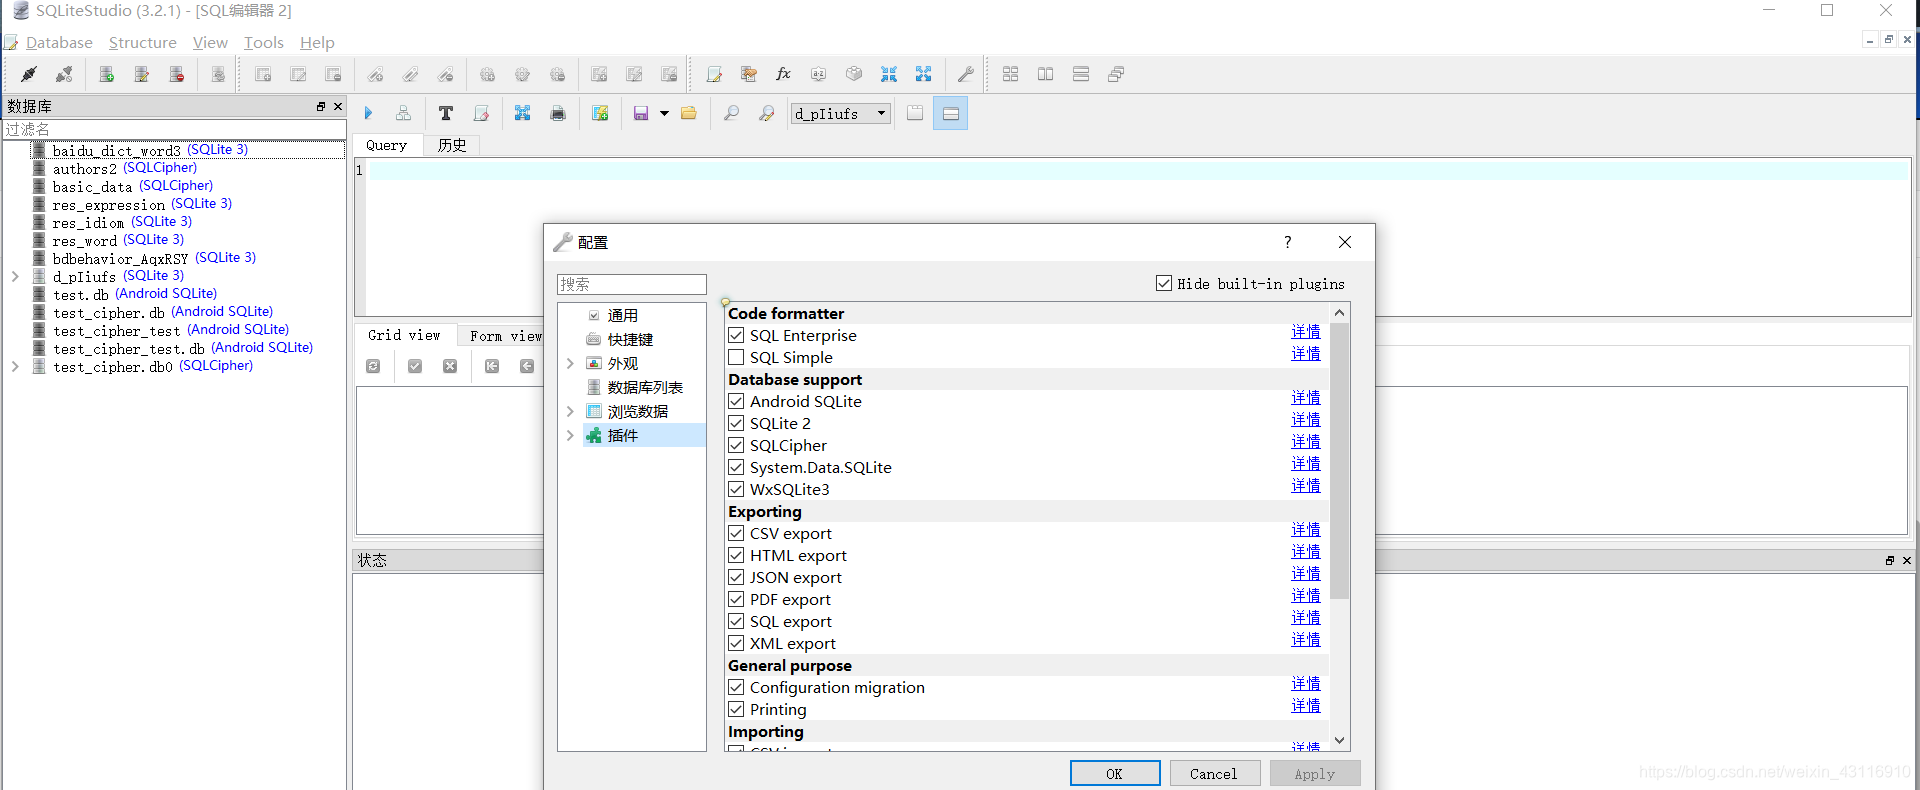Image resolution: width=1920 pixels, height=790 pixels.
Task: Switch to the 历史 tab
Action: pyautogui.click(x=452, y=145)
